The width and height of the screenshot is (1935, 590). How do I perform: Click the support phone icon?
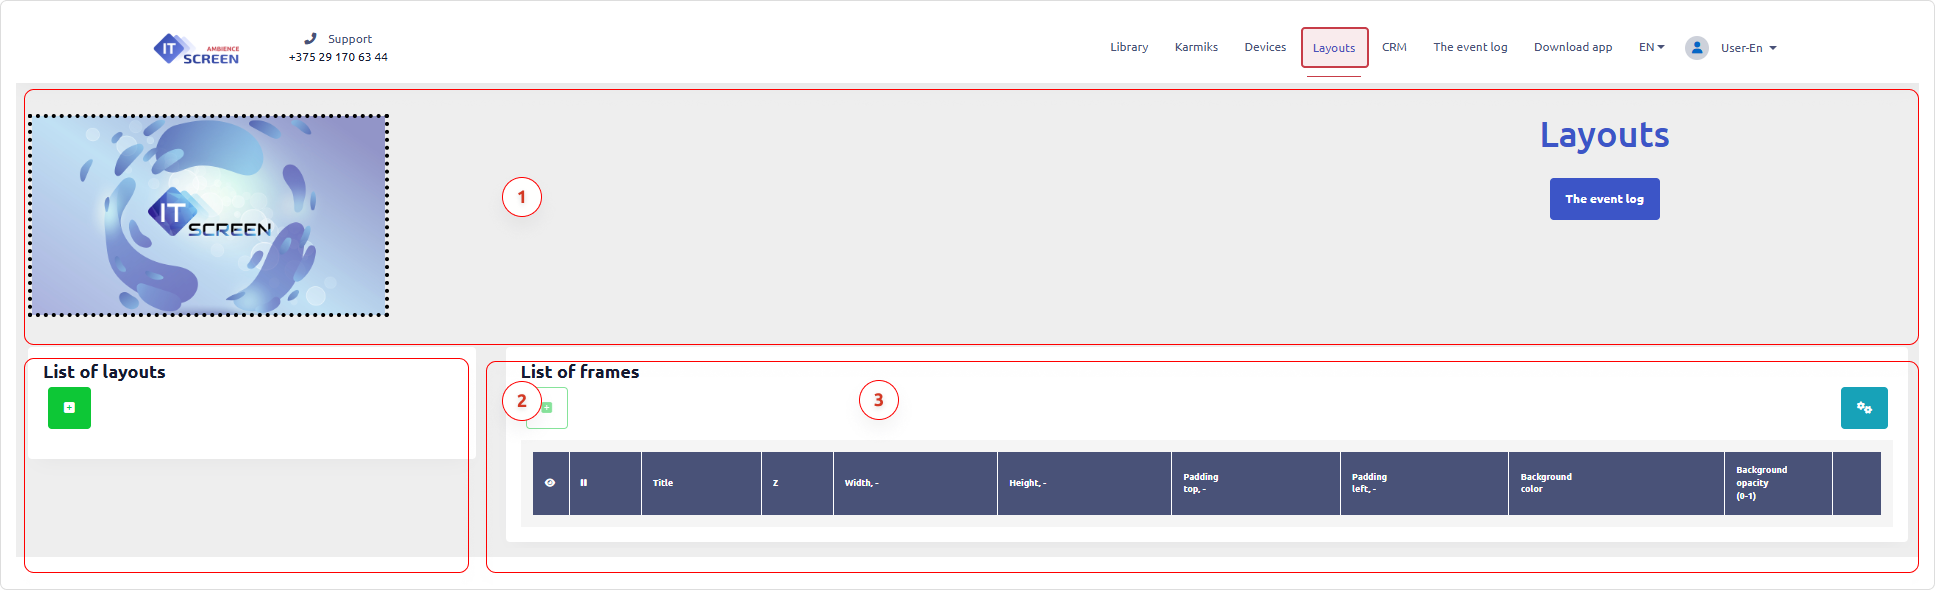pyautogui.click(x=310, y=39)
